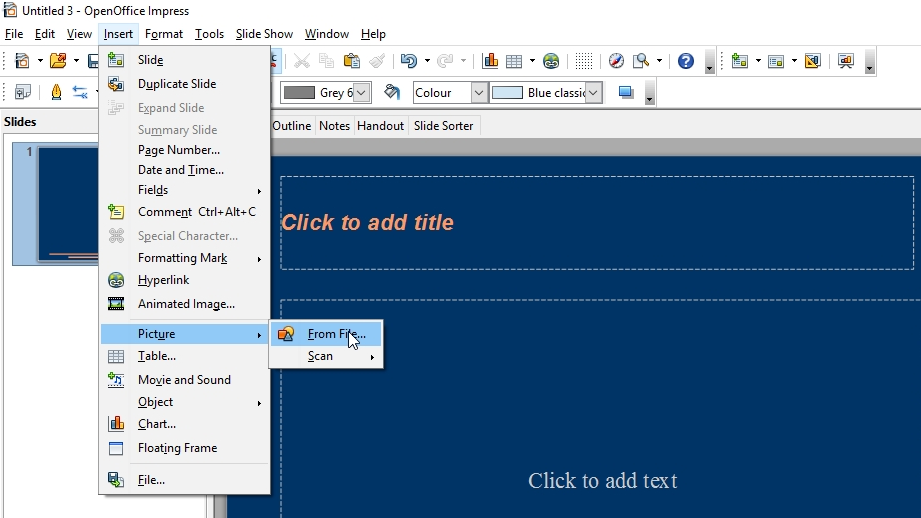Open the Colour area style dropdown

coord(479,93)
